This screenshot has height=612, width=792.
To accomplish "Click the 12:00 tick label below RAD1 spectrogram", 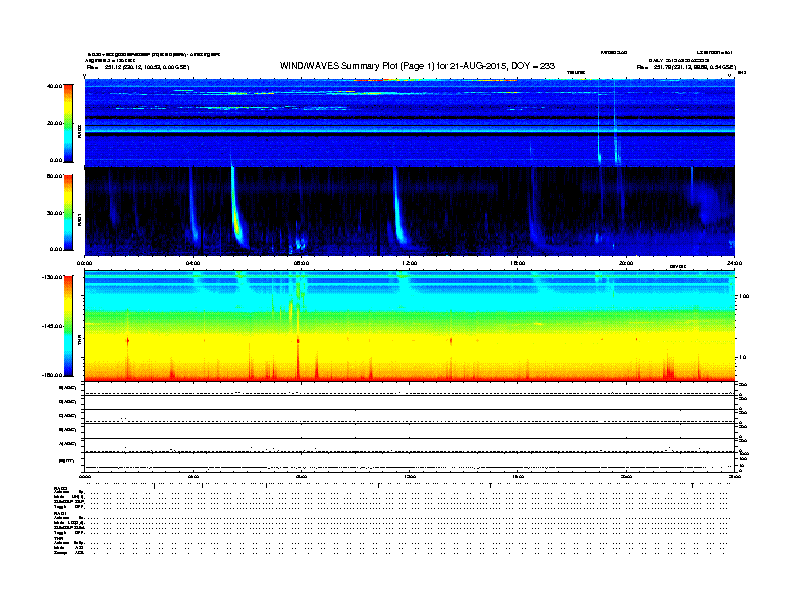I will (410, 263).
